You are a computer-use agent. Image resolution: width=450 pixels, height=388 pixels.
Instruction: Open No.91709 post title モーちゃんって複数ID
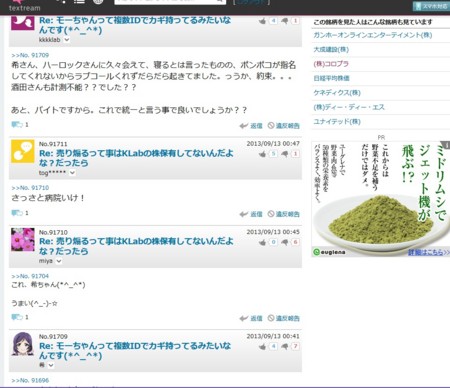coord(135,351)
